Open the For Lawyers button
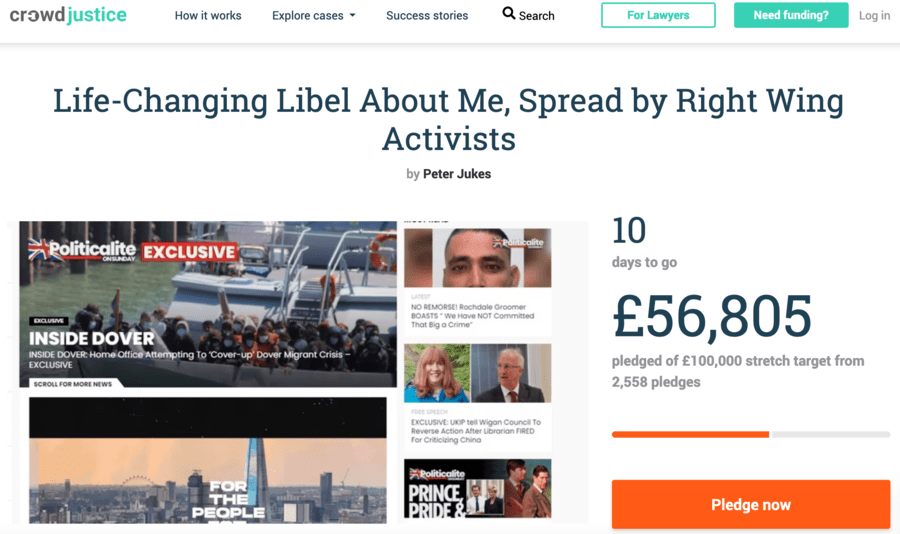900x534 pixels. coord(658,15)
